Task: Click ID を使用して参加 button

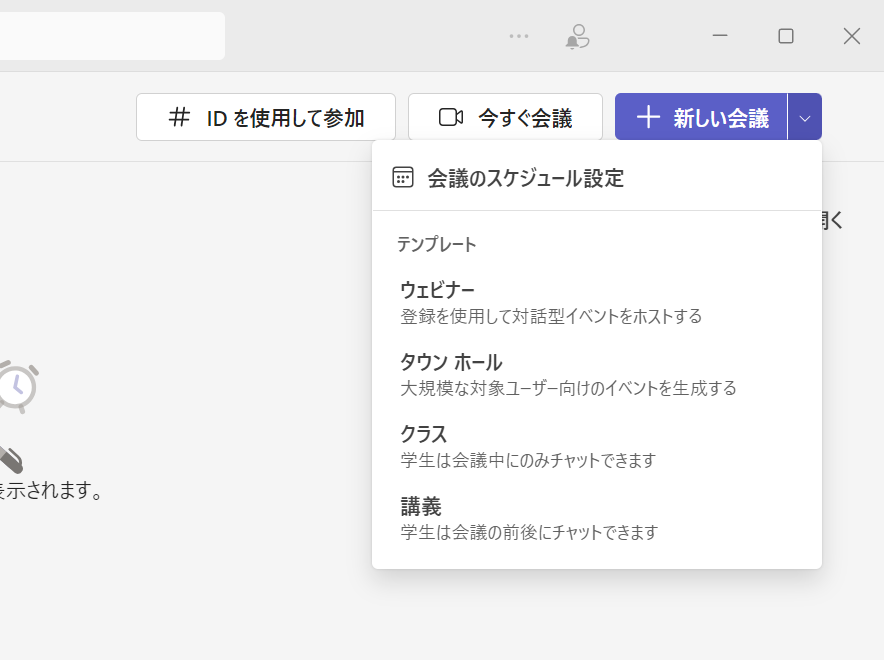Action: click(x=266, y=117)
